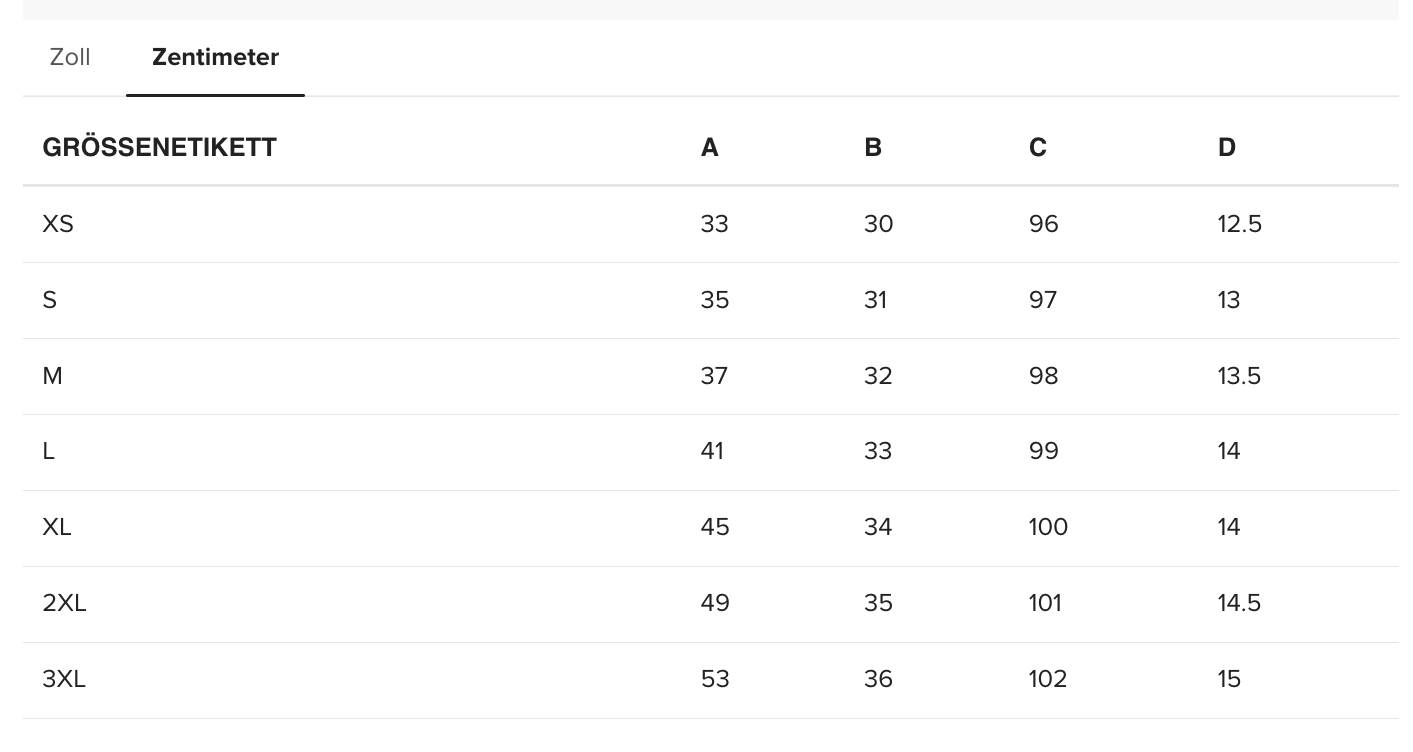1413x752 pixels.
Task: Click value 14.5 in the 2XL row
Action: [1239, 603]
